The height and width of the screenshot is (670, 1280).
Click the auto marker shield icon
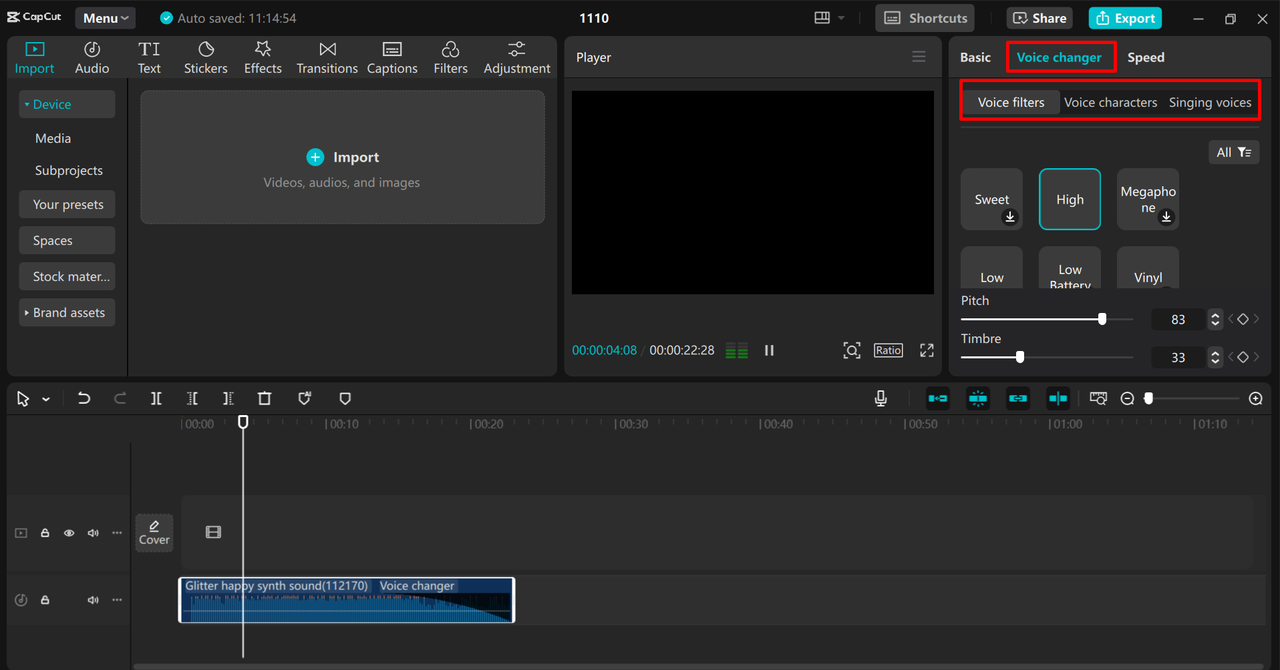[x=305, y=398]
